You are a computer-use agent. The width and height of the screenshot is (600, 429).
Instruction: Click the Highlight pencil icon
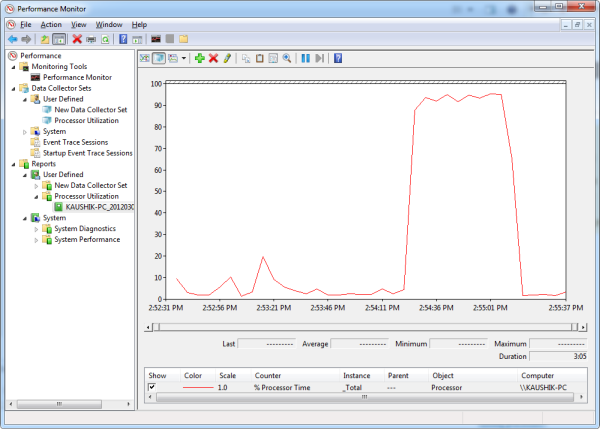[227, 58]
